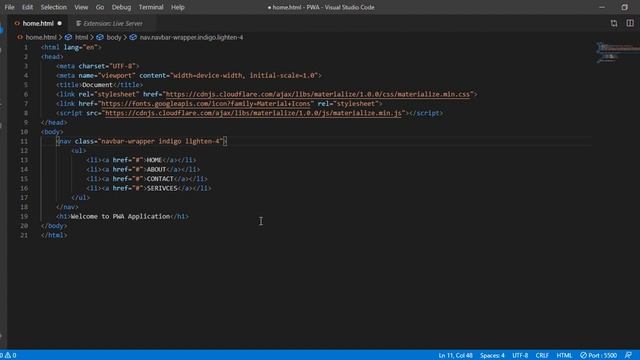Switch to the home.html editor tab
640x360 pixels.
click(x=38, y=24)
